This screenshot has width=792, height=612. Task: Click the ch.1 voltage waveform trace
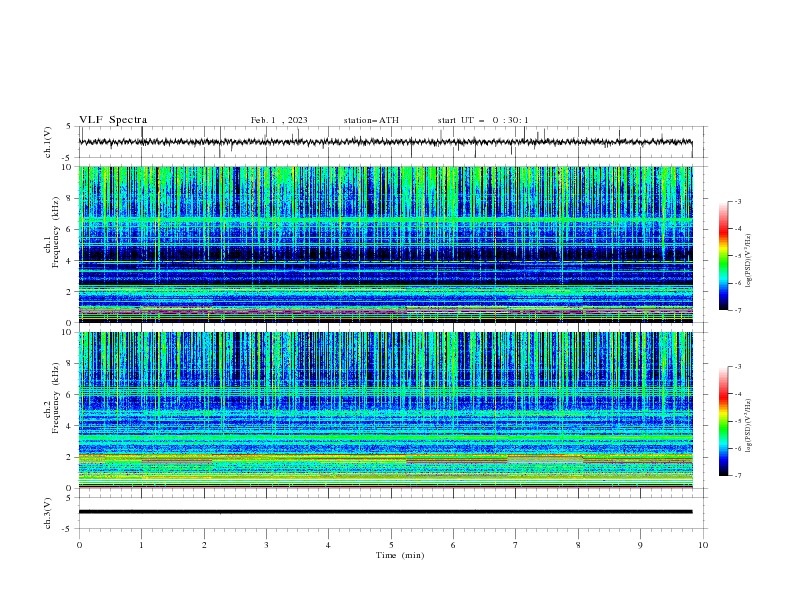(385, 142)
